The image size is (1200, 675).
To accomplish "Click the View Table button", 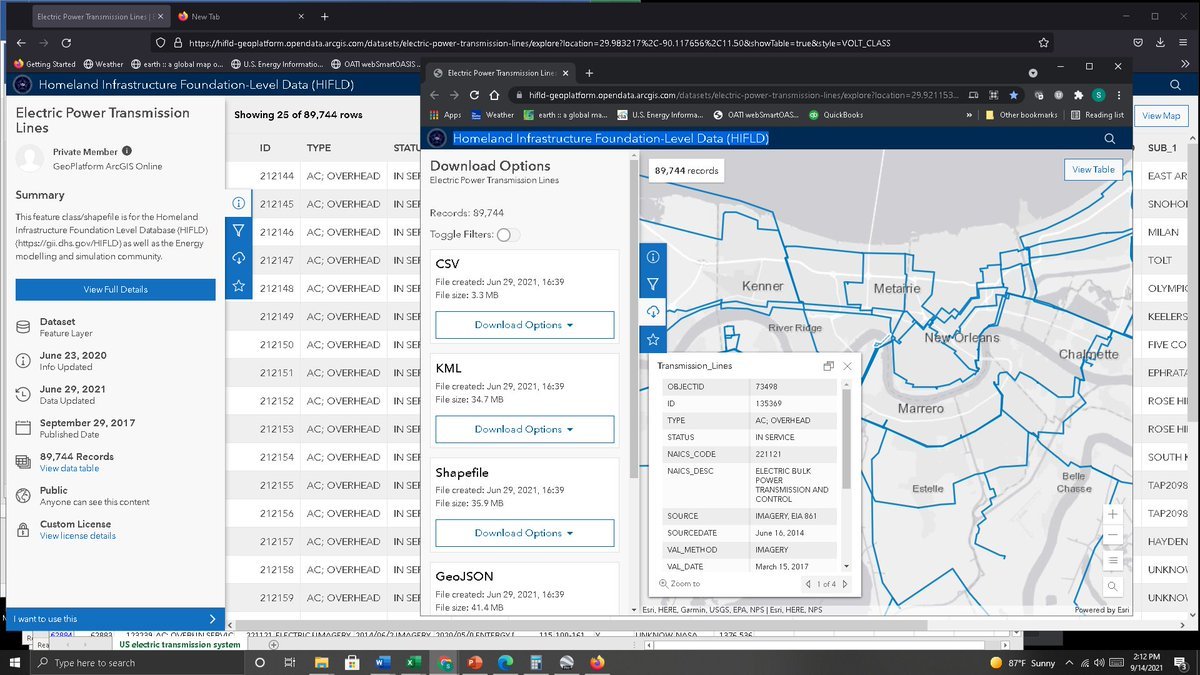I will pos(1093,170).
